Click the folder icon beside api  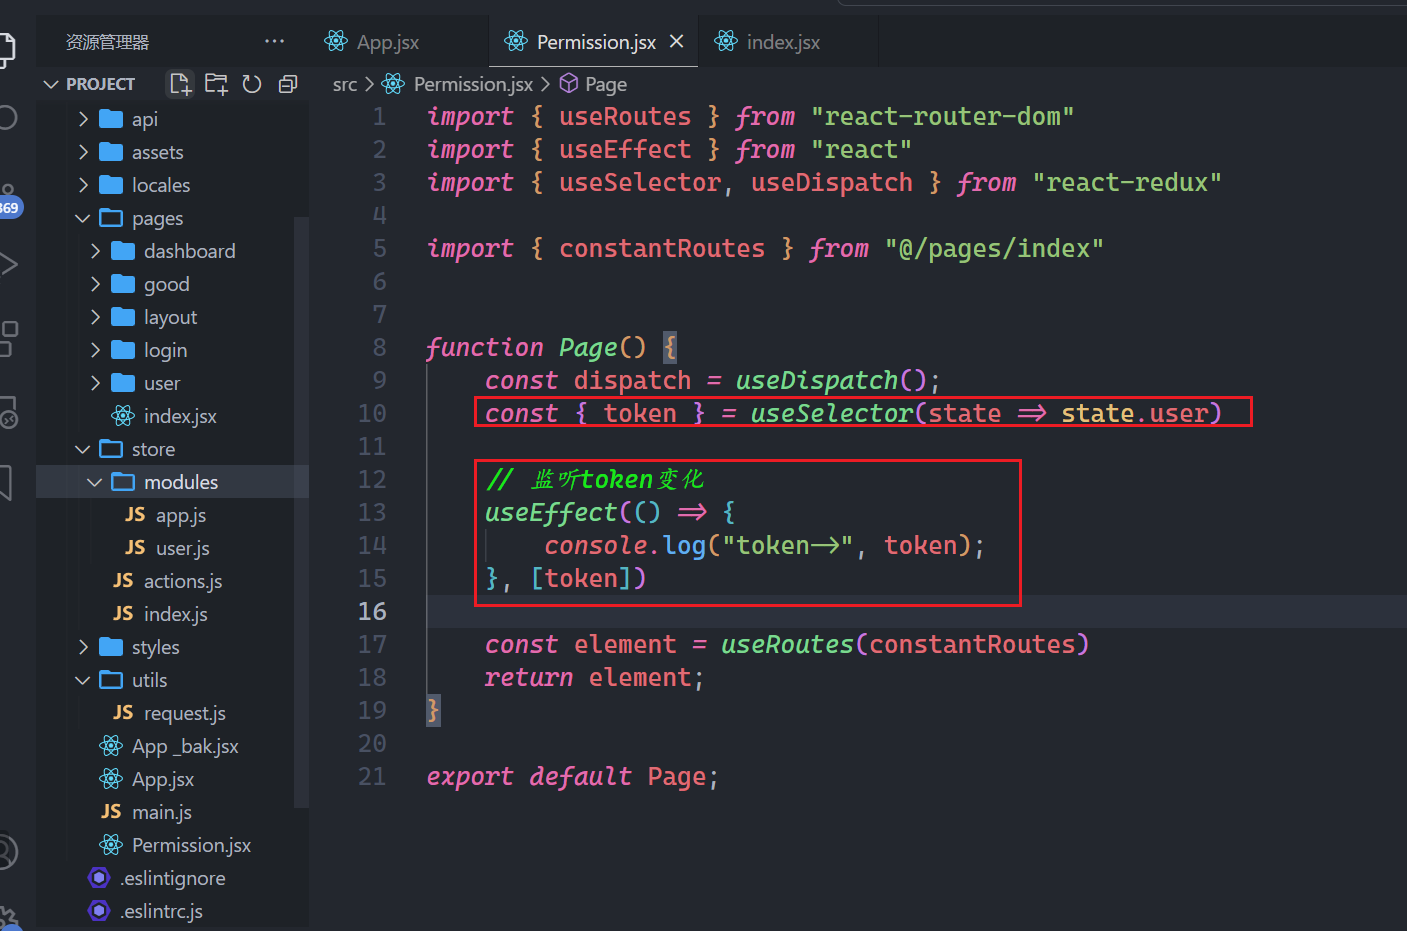(111, 119)
